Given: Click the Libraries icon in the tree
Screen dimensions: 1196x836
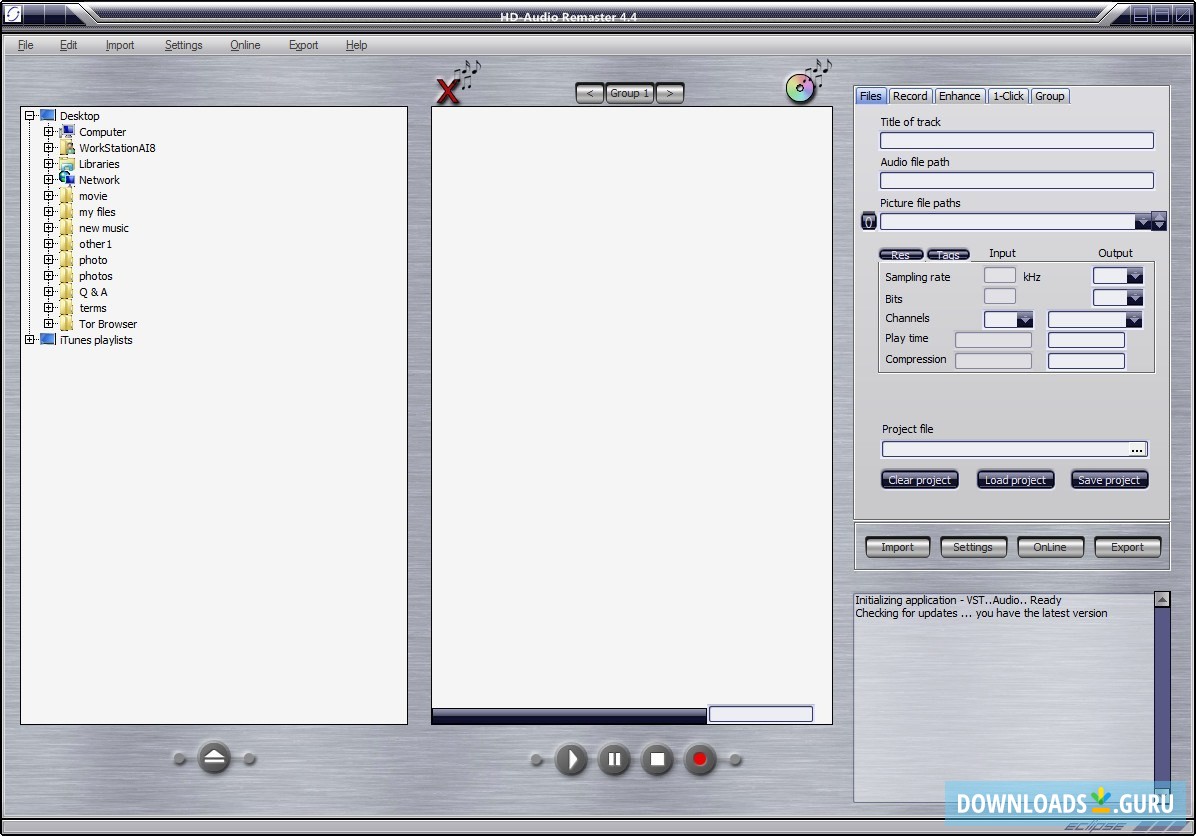Looking at the screenshot, I should coord(67,163).
